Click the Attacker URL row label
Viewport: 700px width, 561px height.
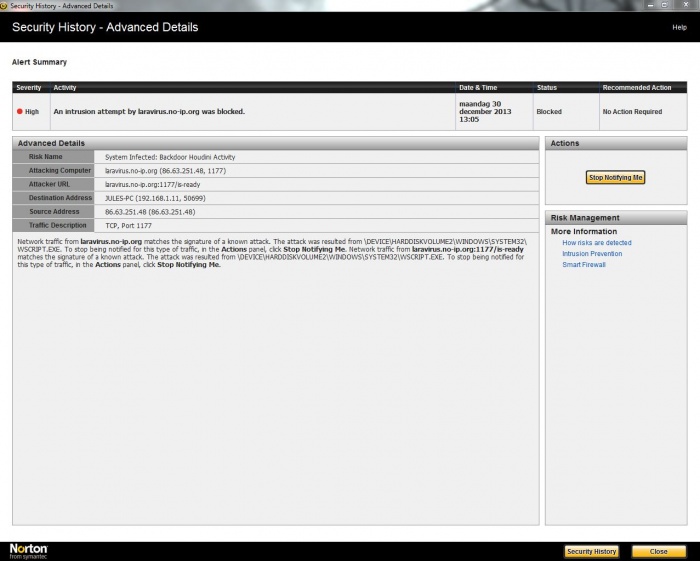click(x=53, y=184)
